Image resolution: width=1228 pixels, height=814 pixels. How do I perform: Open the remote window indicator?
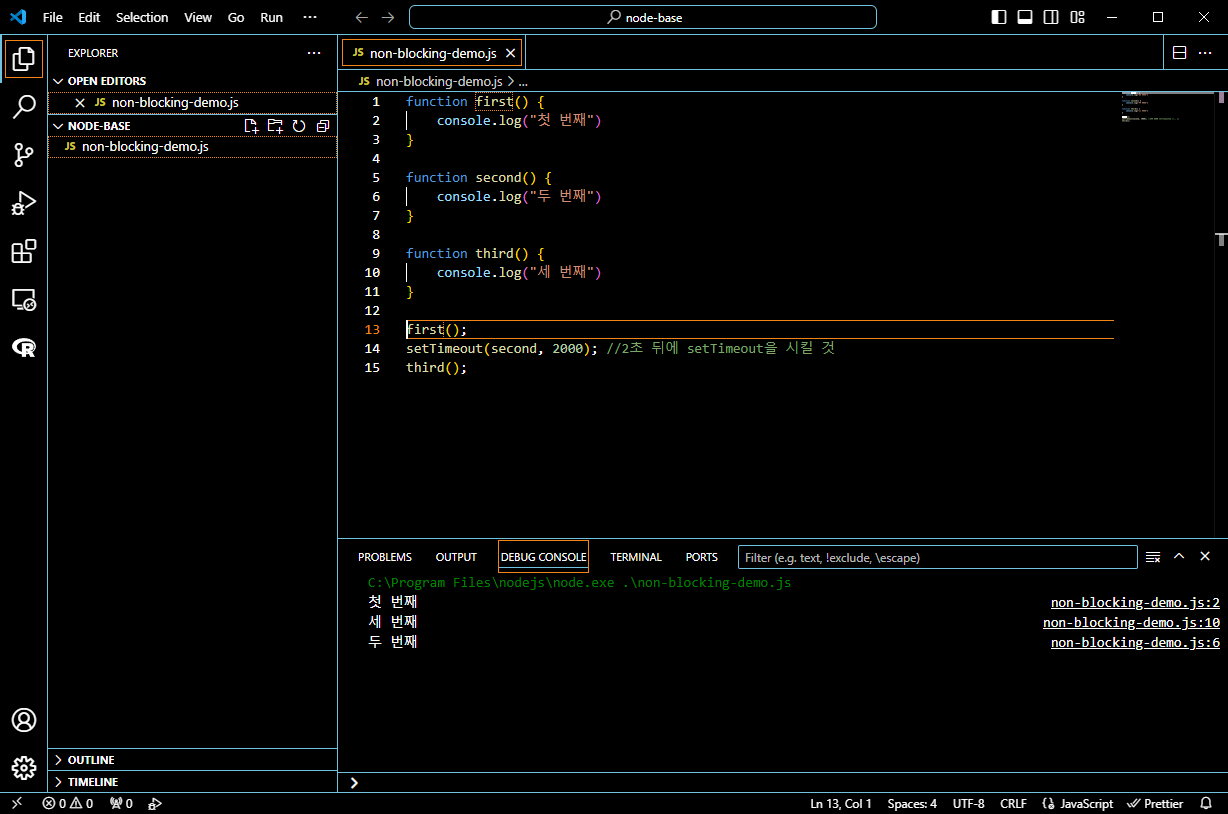click(x=17, y=804)
